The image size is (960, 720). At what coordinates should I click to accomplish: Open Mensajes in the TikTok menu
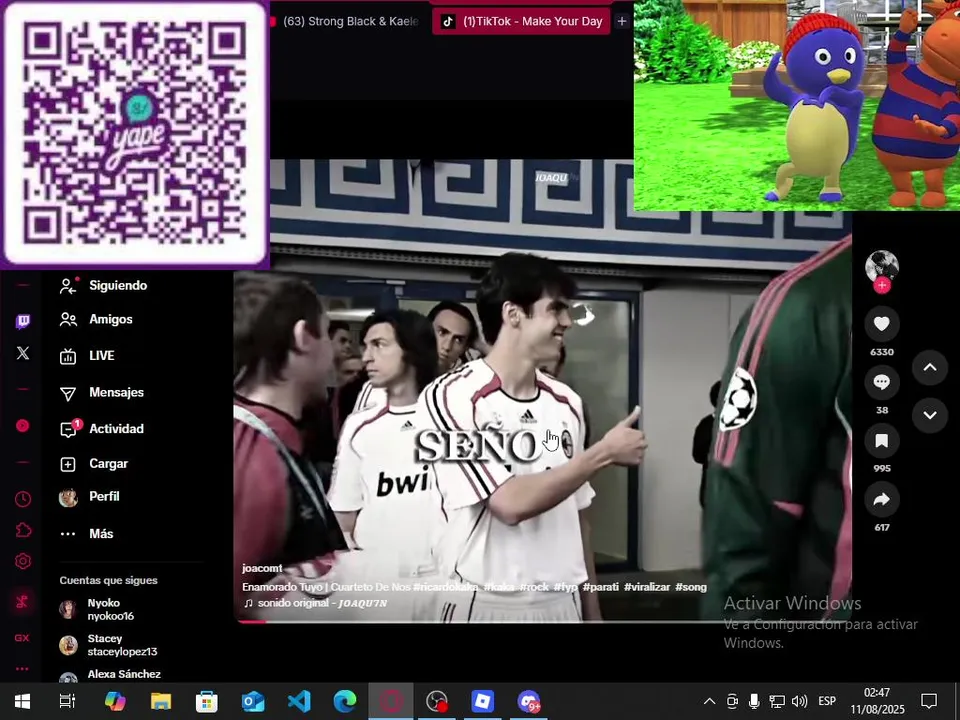pos(102,392)
